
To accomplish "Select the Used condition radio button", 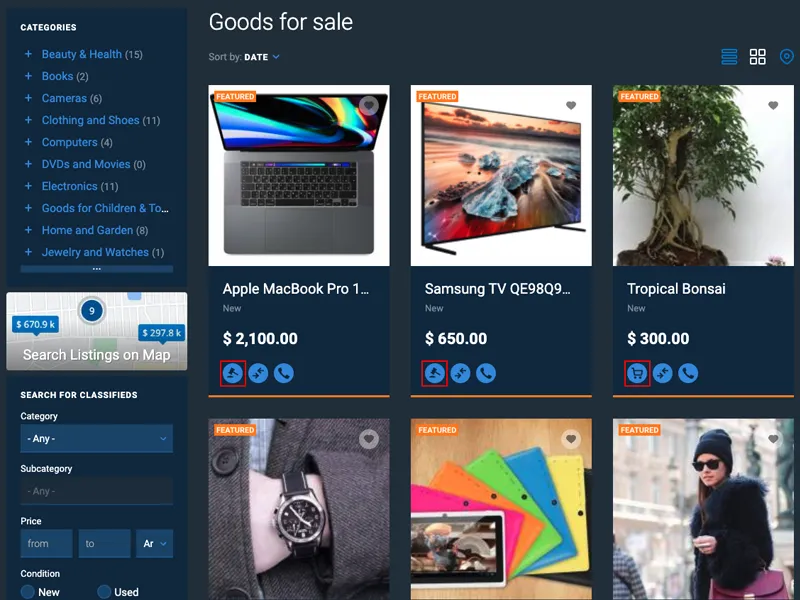I will pos(104,592).
